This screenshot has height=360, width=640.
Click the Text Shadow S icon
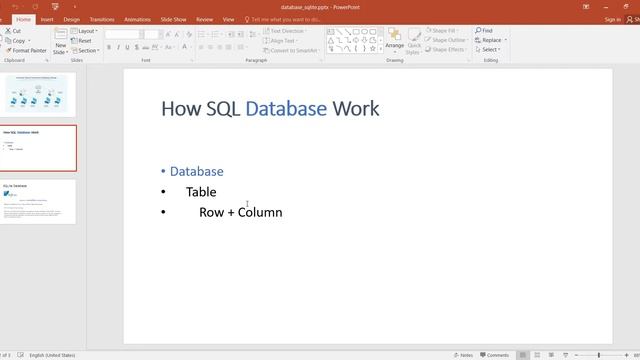(x=137, y=47)
